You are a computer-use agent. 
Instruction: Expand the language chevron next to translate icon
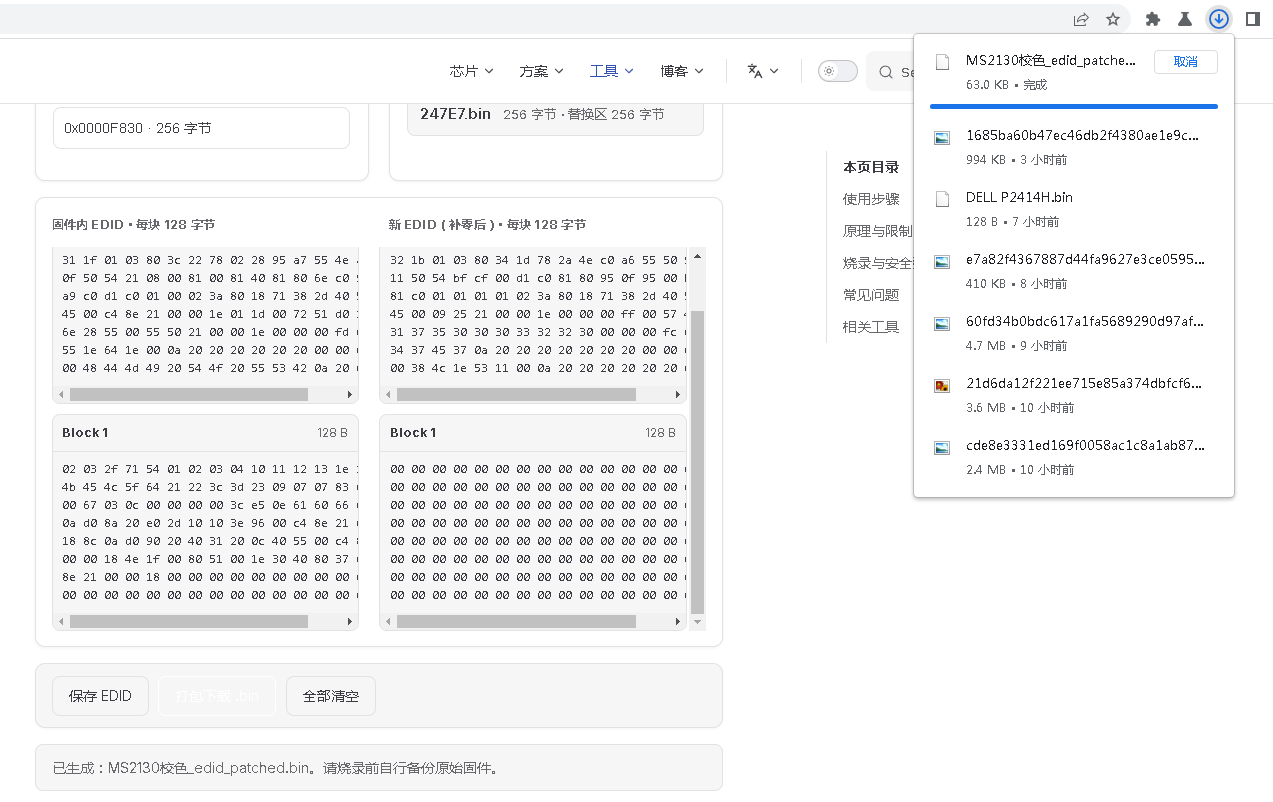(x=774, y=71)
